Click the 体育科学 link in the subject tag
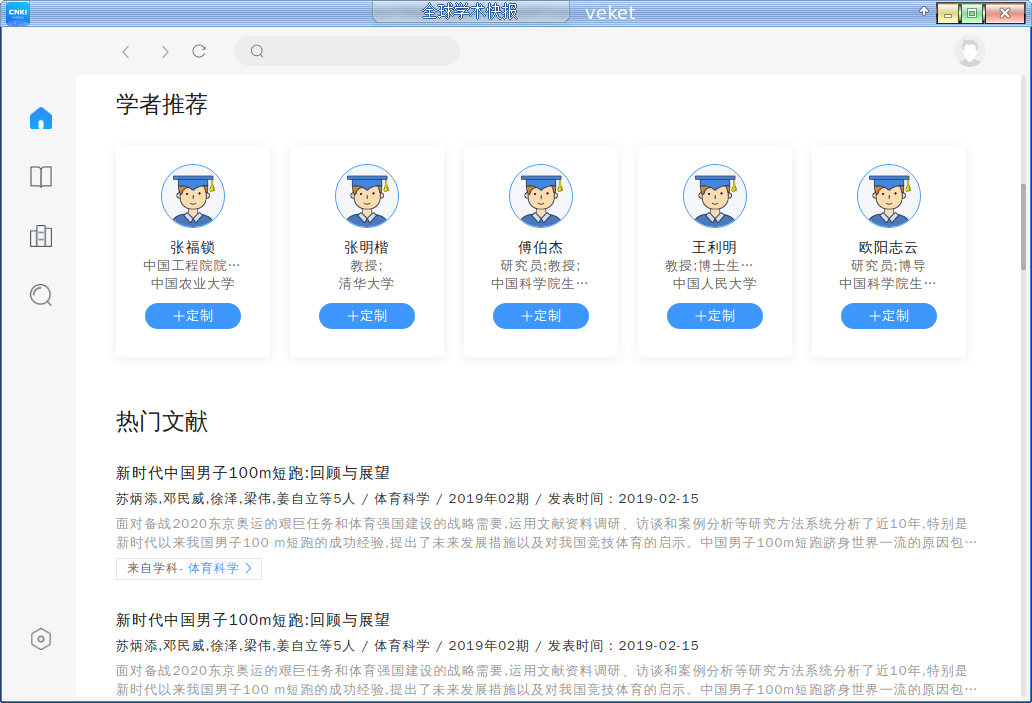Screen dimensions: 1032x703 click(x=213, y=568)
